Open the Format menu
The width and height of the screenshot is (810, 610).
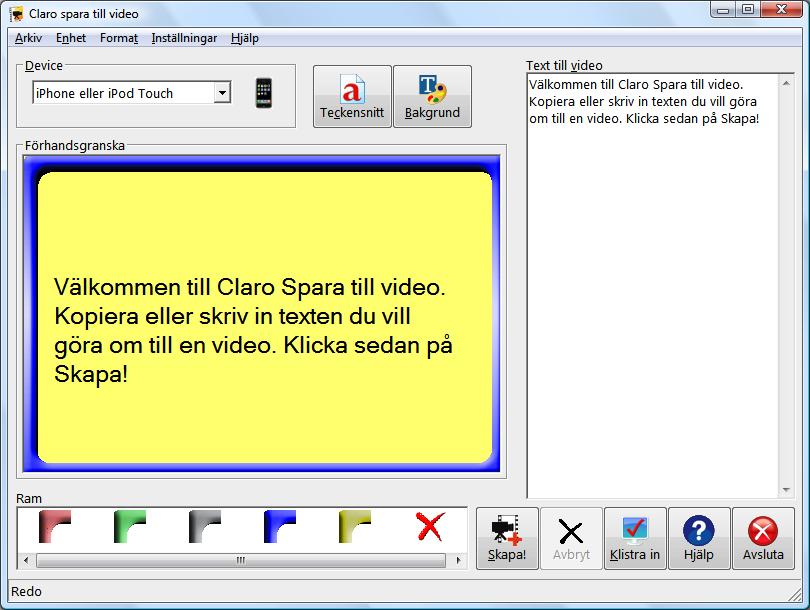pos(119,38)
